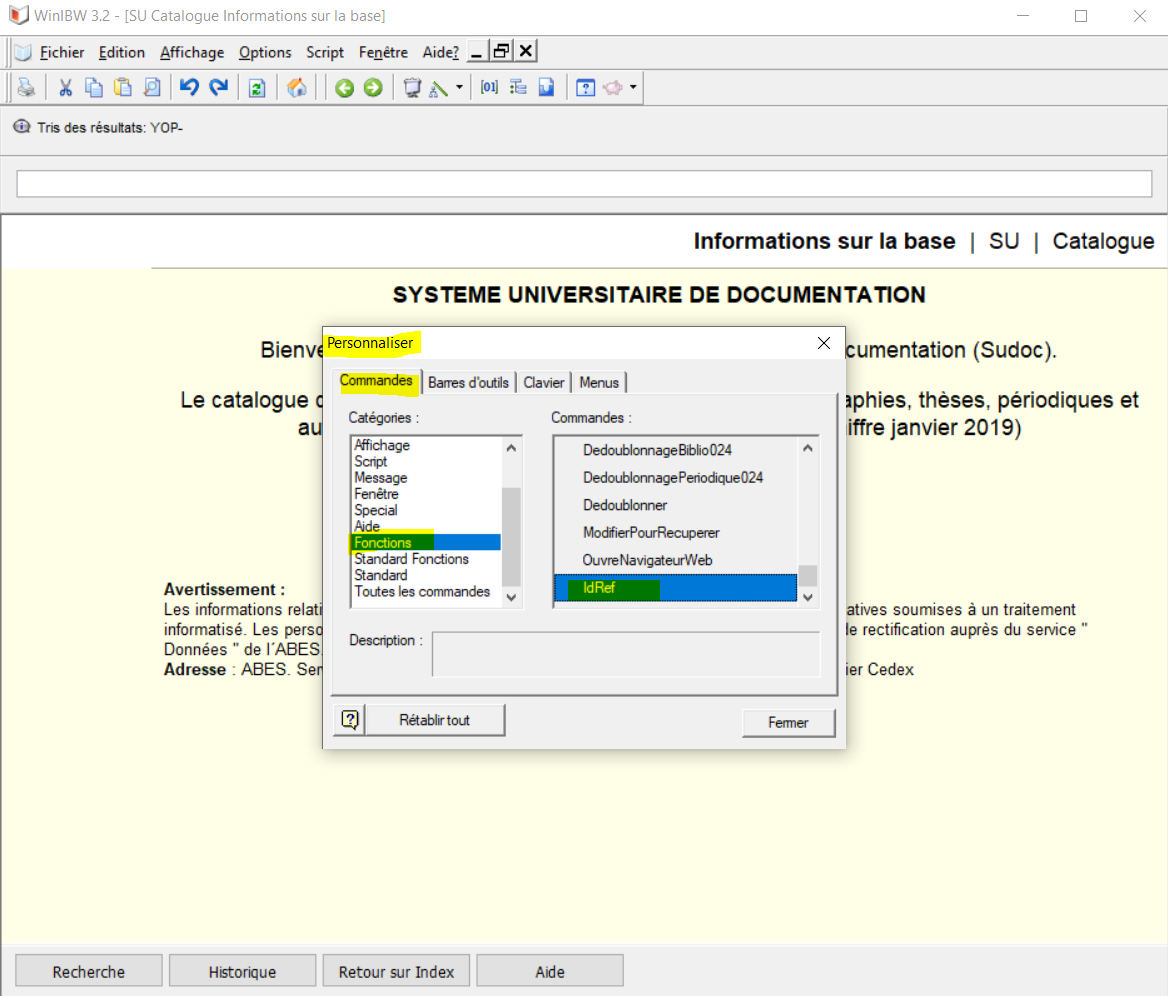1168x996 pixels.
Task: Navigate forward with green right arrow
Action: tap(373, 88)
